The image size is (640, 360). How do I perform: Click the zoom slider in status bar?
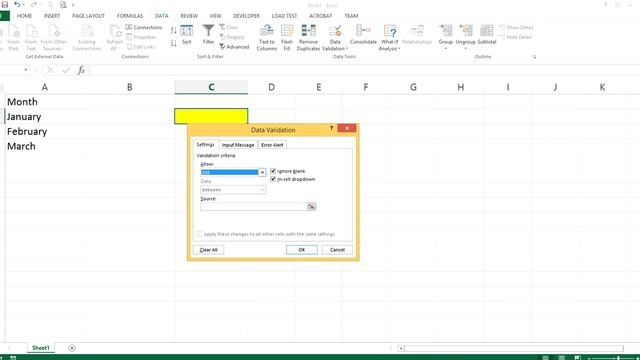[618, 358]
